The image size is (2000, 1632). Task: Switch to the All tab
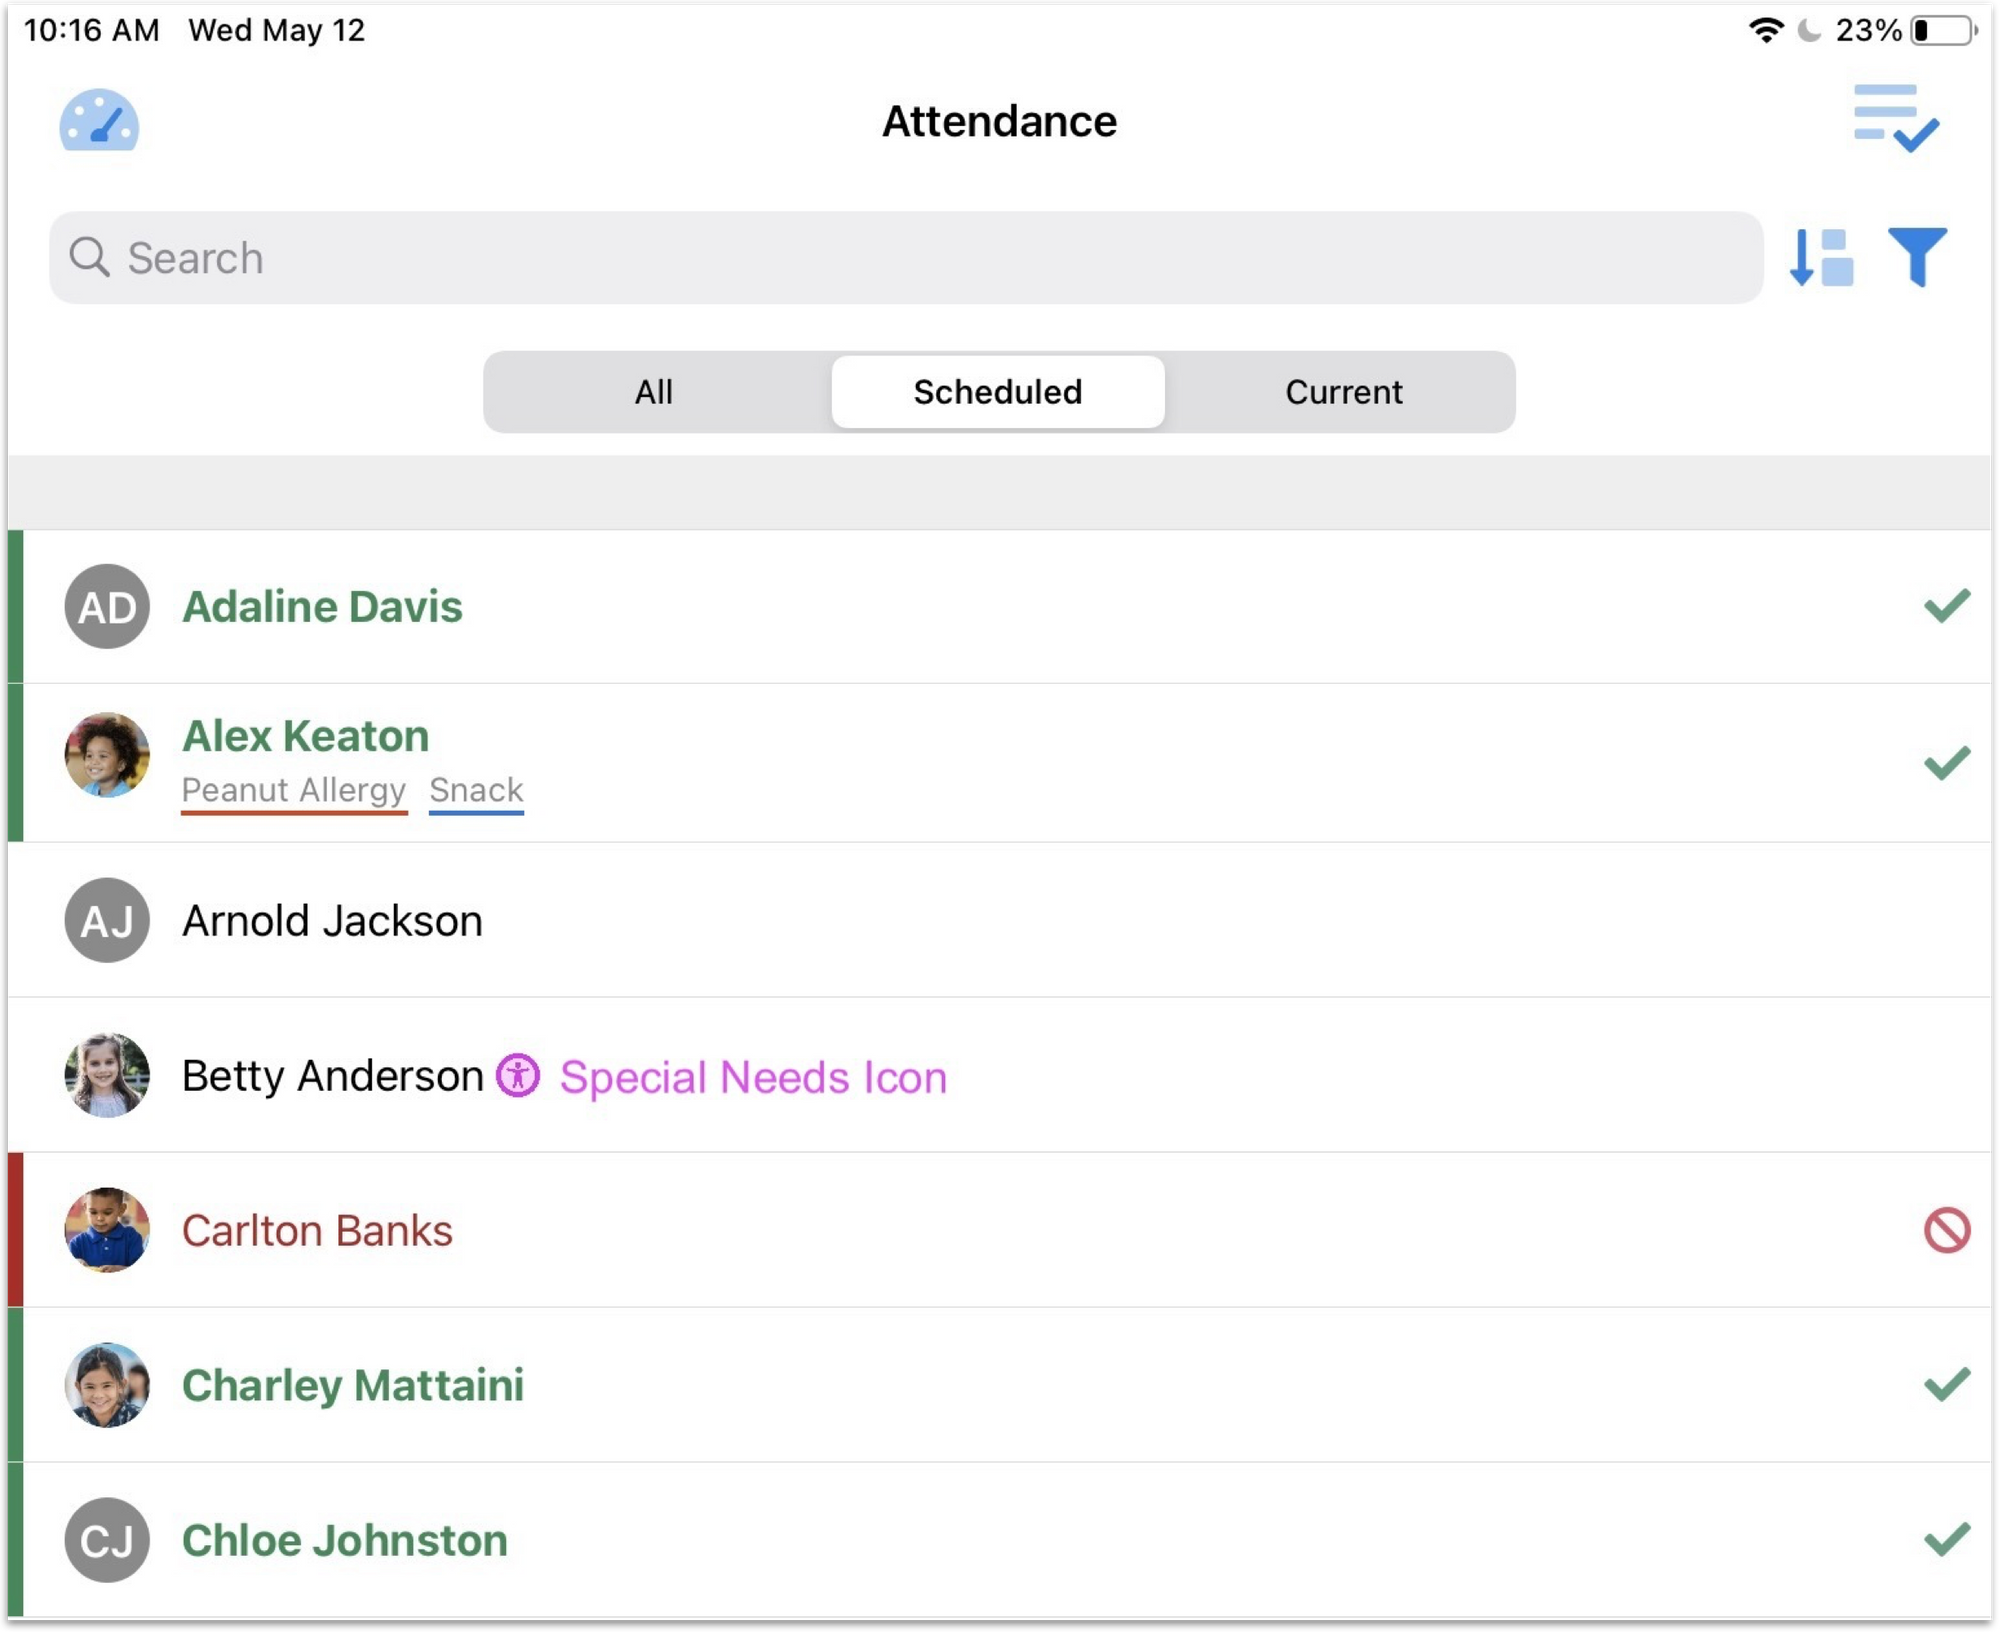[654, 392]
